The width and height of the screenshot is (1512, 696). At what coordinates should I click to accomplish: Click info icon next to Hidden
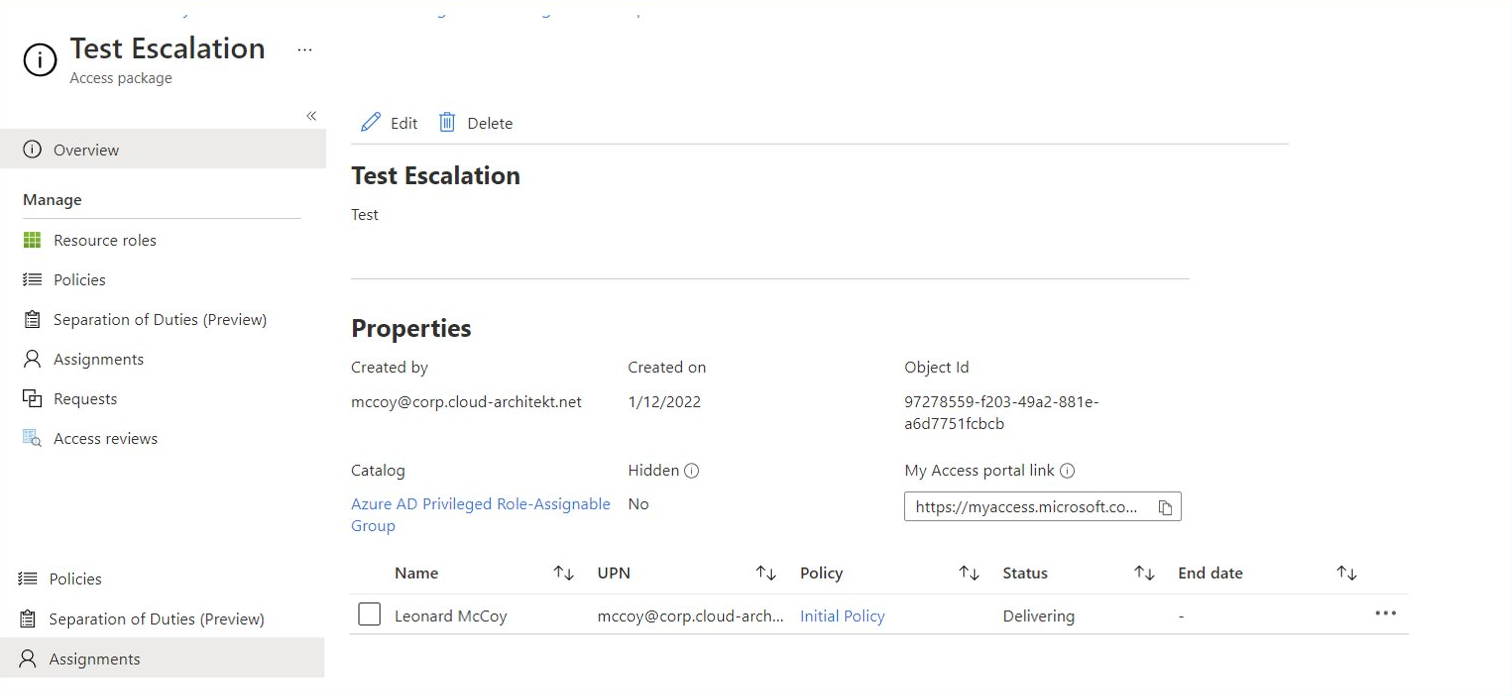[x=691, y=470]
